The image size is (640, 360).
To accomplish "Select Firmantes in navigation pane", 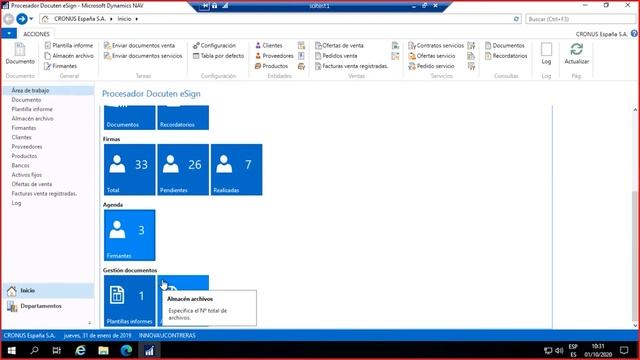I will pos(24,128).
